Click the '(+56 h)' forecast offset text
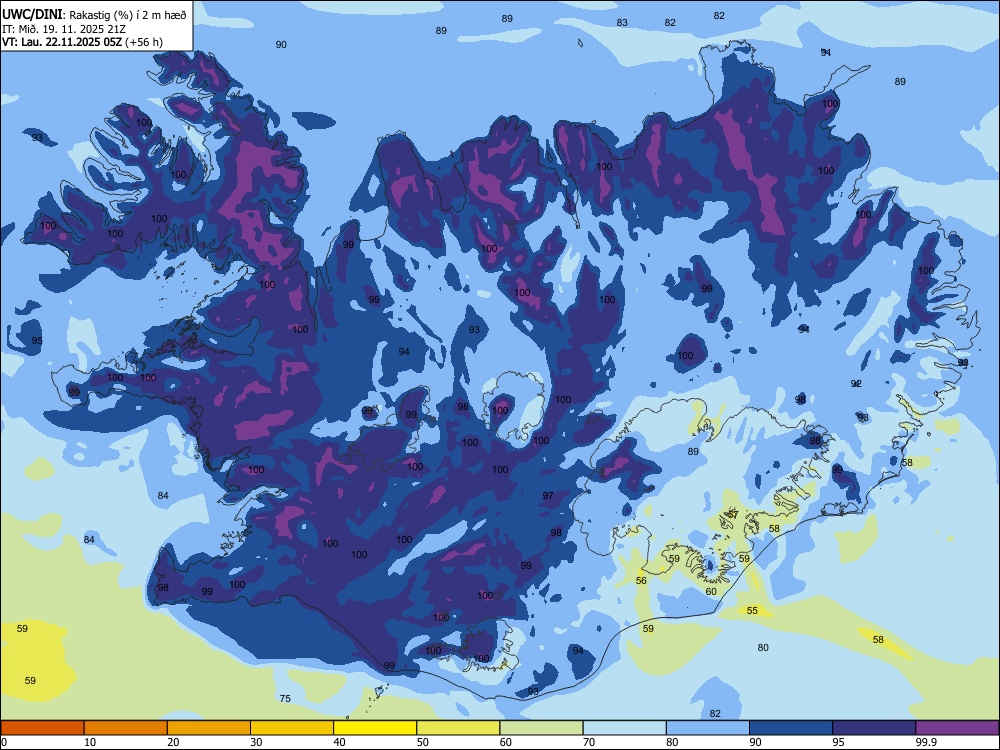Screen dimensions: 1000x750 [144, 42]
